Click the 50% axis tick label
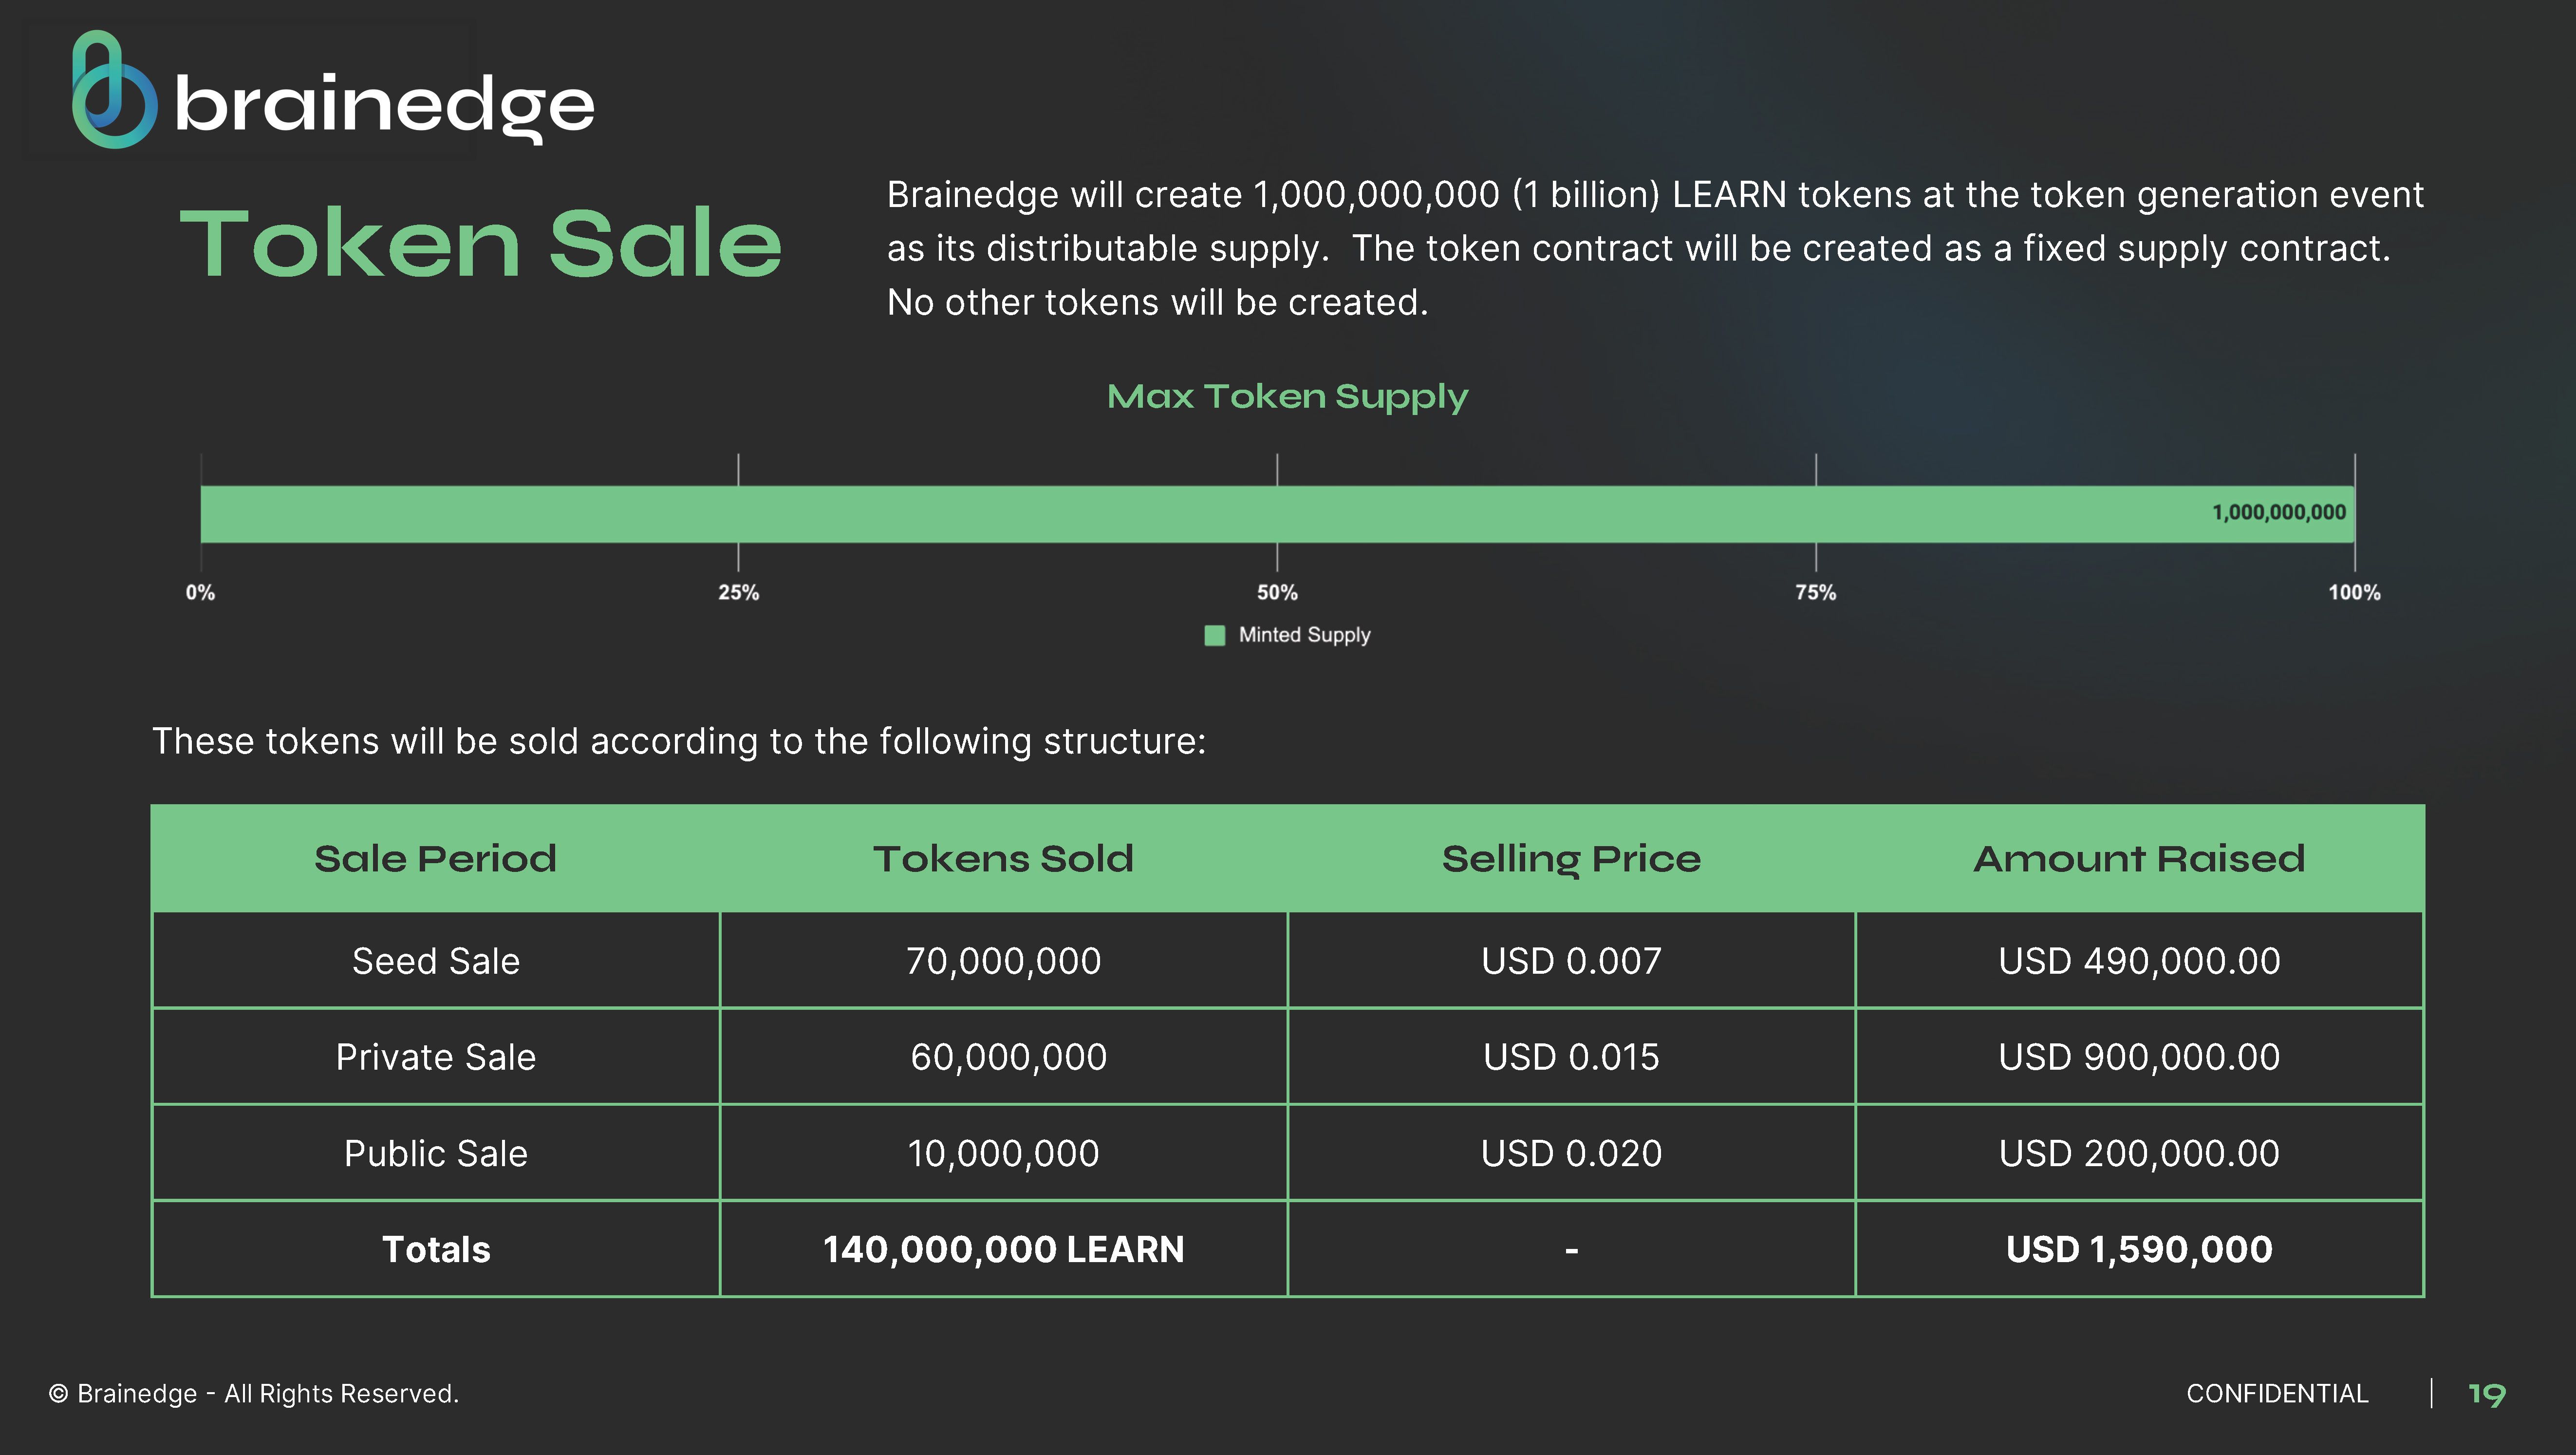2576x1455 pixels. click(1277, 593)
